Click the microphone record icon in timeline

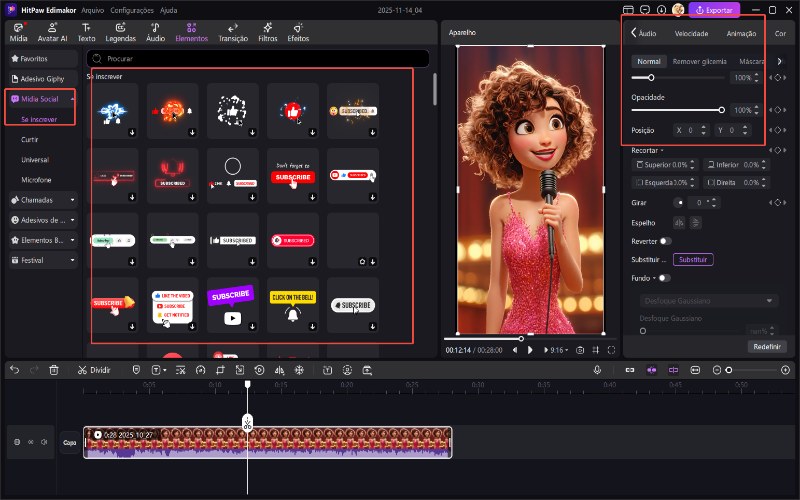point(597,370)
